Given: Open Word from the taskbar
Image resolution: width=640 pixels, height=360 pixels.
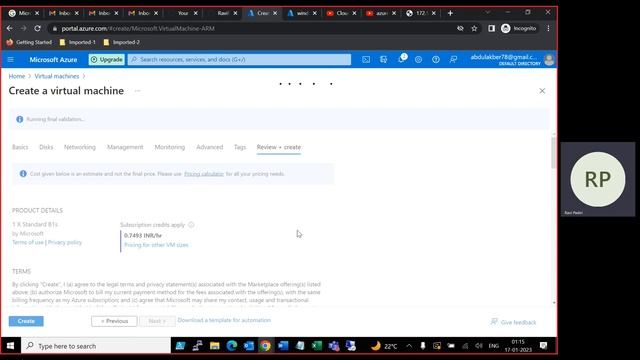Looking at the screenshot, I should 283,346.
